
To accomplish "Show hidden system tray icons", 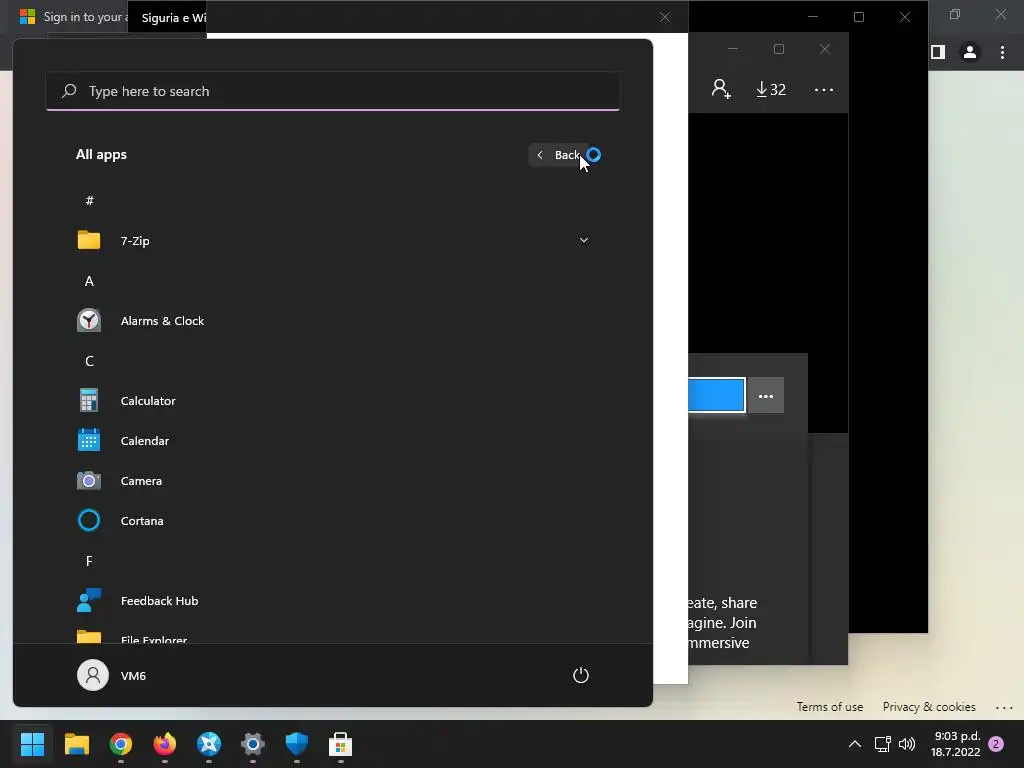I will click(x=854, y=744).
